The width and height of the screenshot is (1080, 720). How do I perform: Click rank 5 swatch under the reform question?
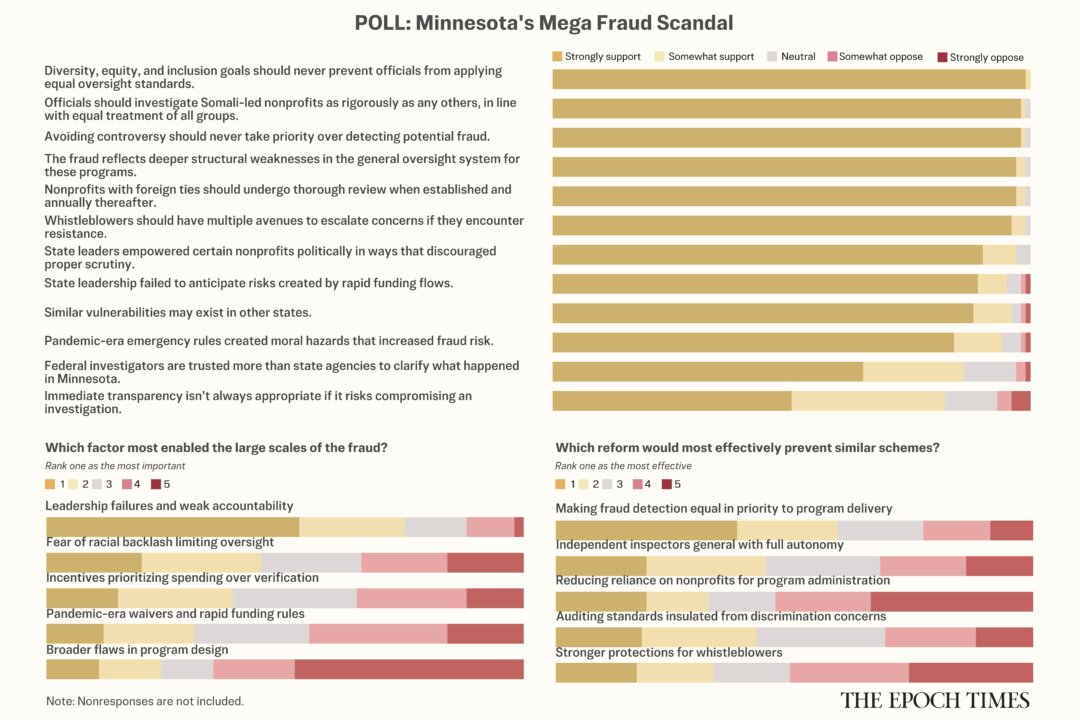click(667, 485)
